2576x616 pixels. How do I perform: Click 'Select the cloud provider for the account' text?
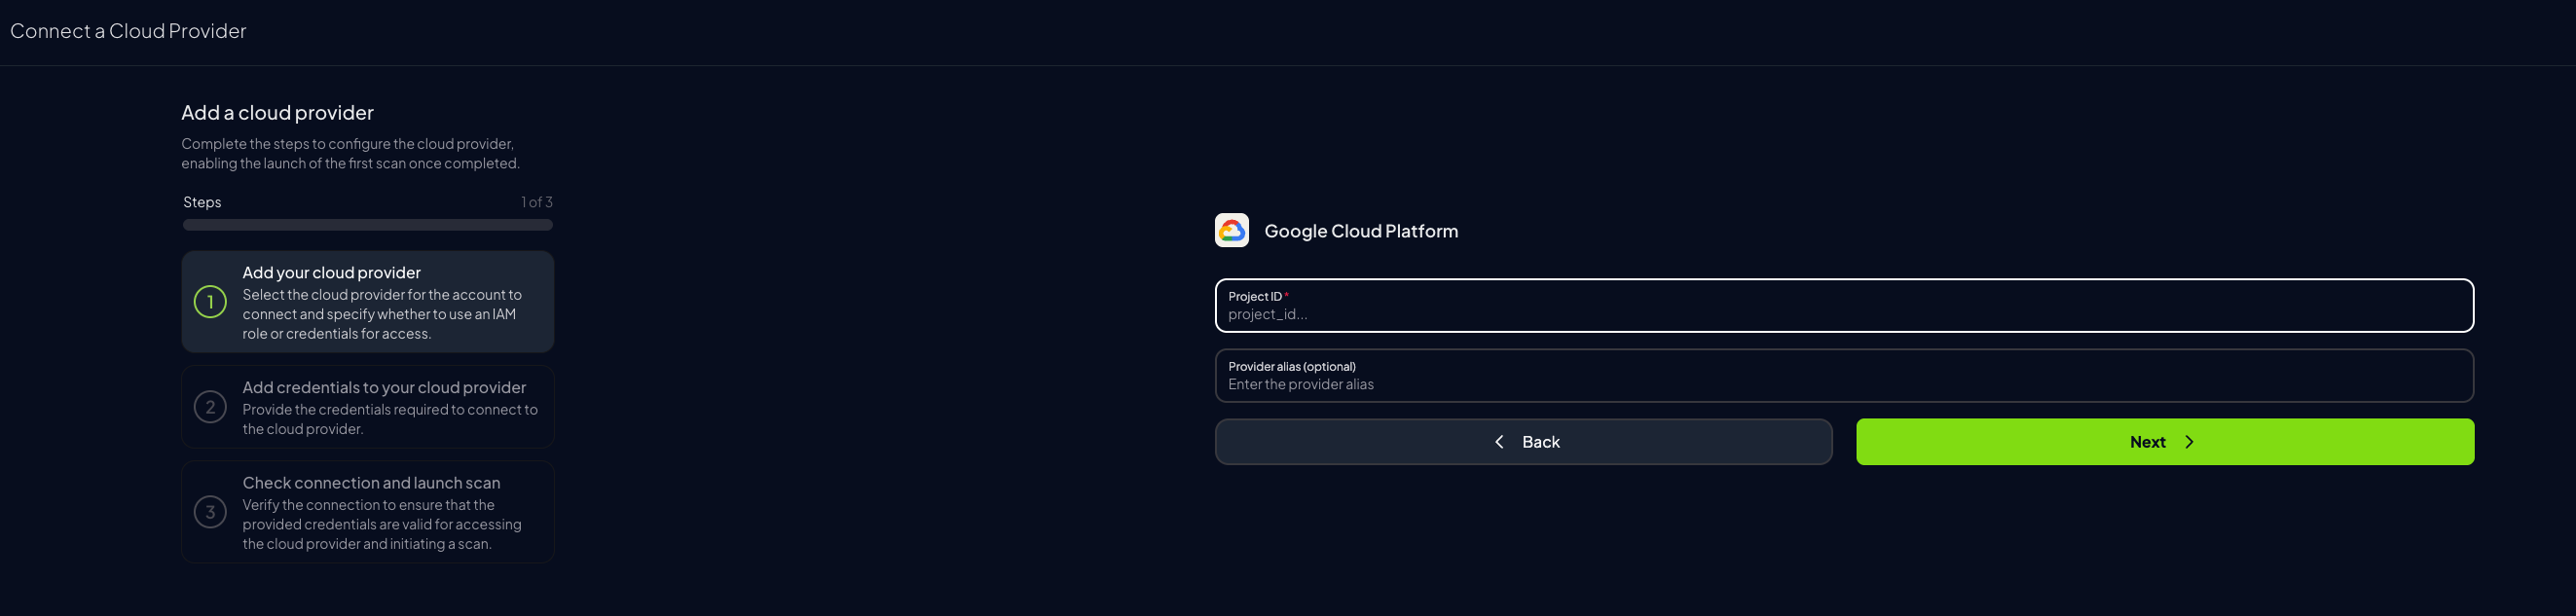pos(382,314)
